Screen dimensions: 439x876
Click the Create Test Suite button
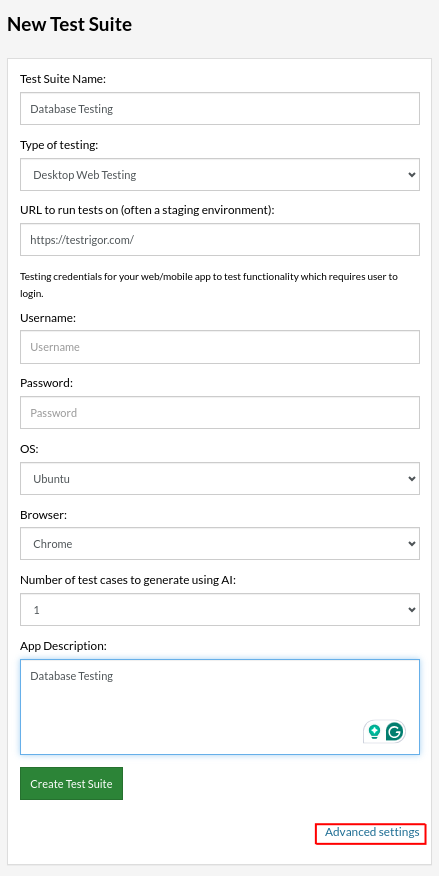[71, 783]
